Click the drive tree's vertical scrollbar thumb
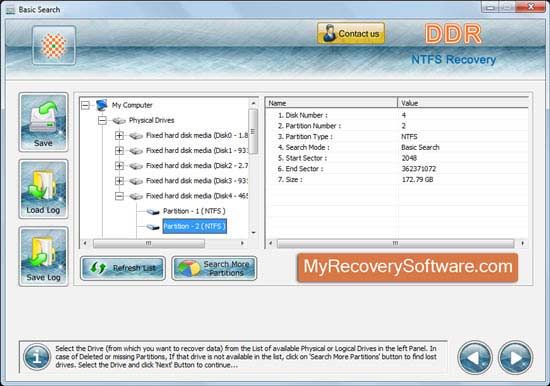This screenshot has width=550, height=386. 253,132
